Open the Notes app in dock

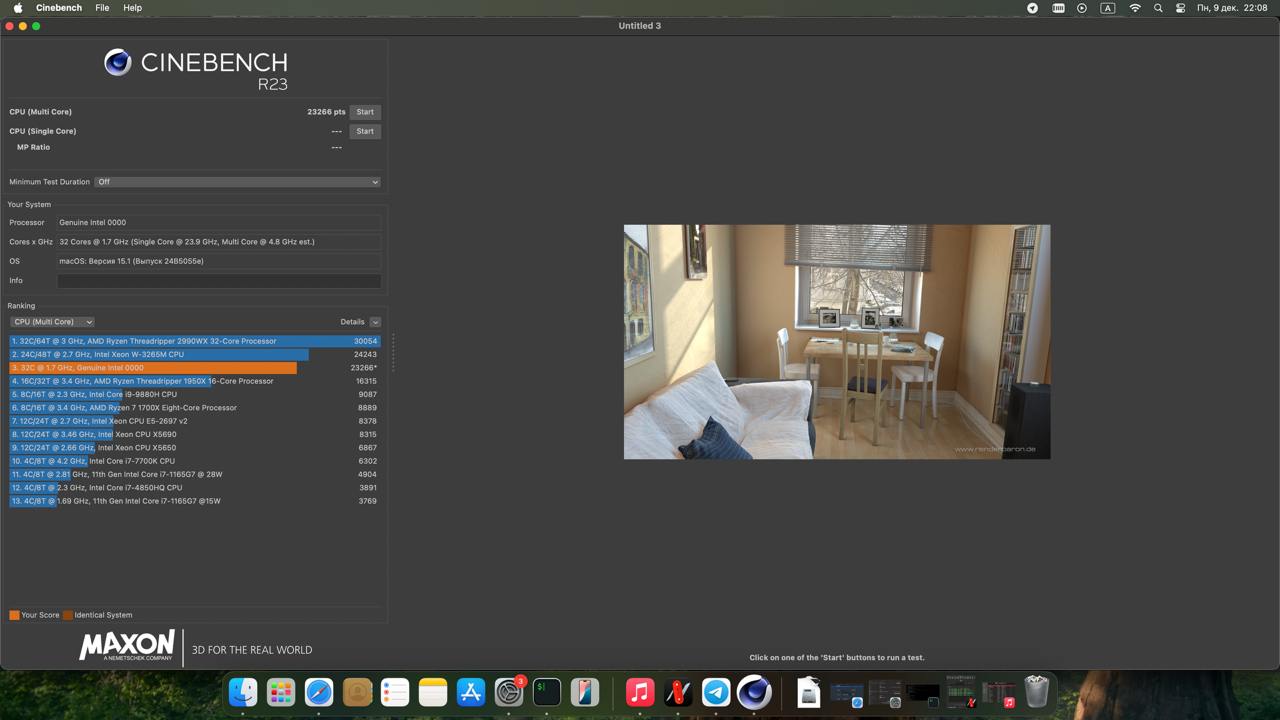click(433, 692)
